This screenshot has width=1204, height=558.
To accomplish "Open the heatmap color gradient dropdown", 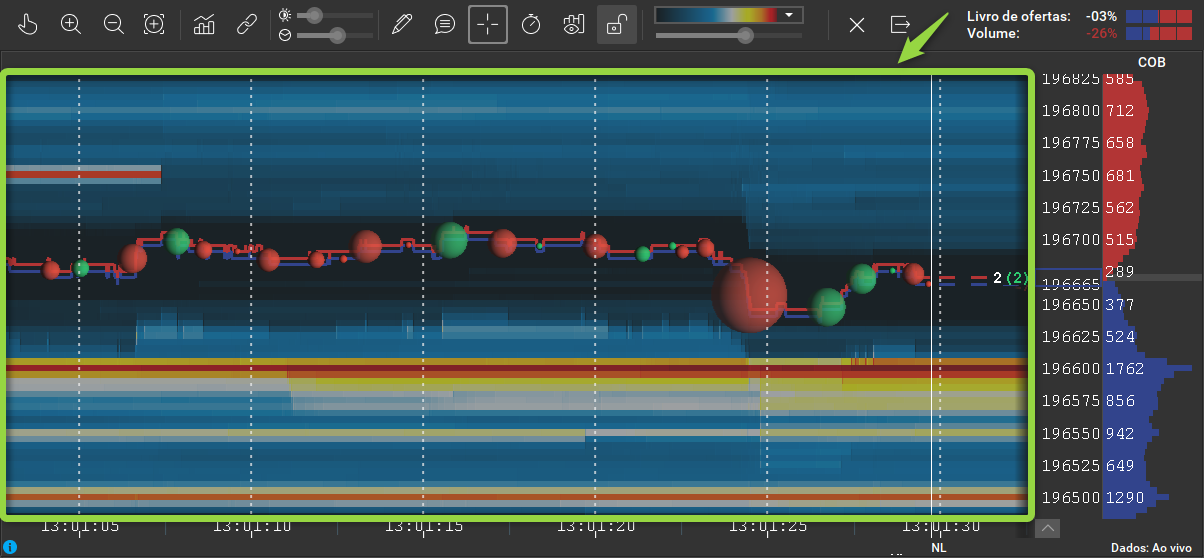I will tap(729, 15).
